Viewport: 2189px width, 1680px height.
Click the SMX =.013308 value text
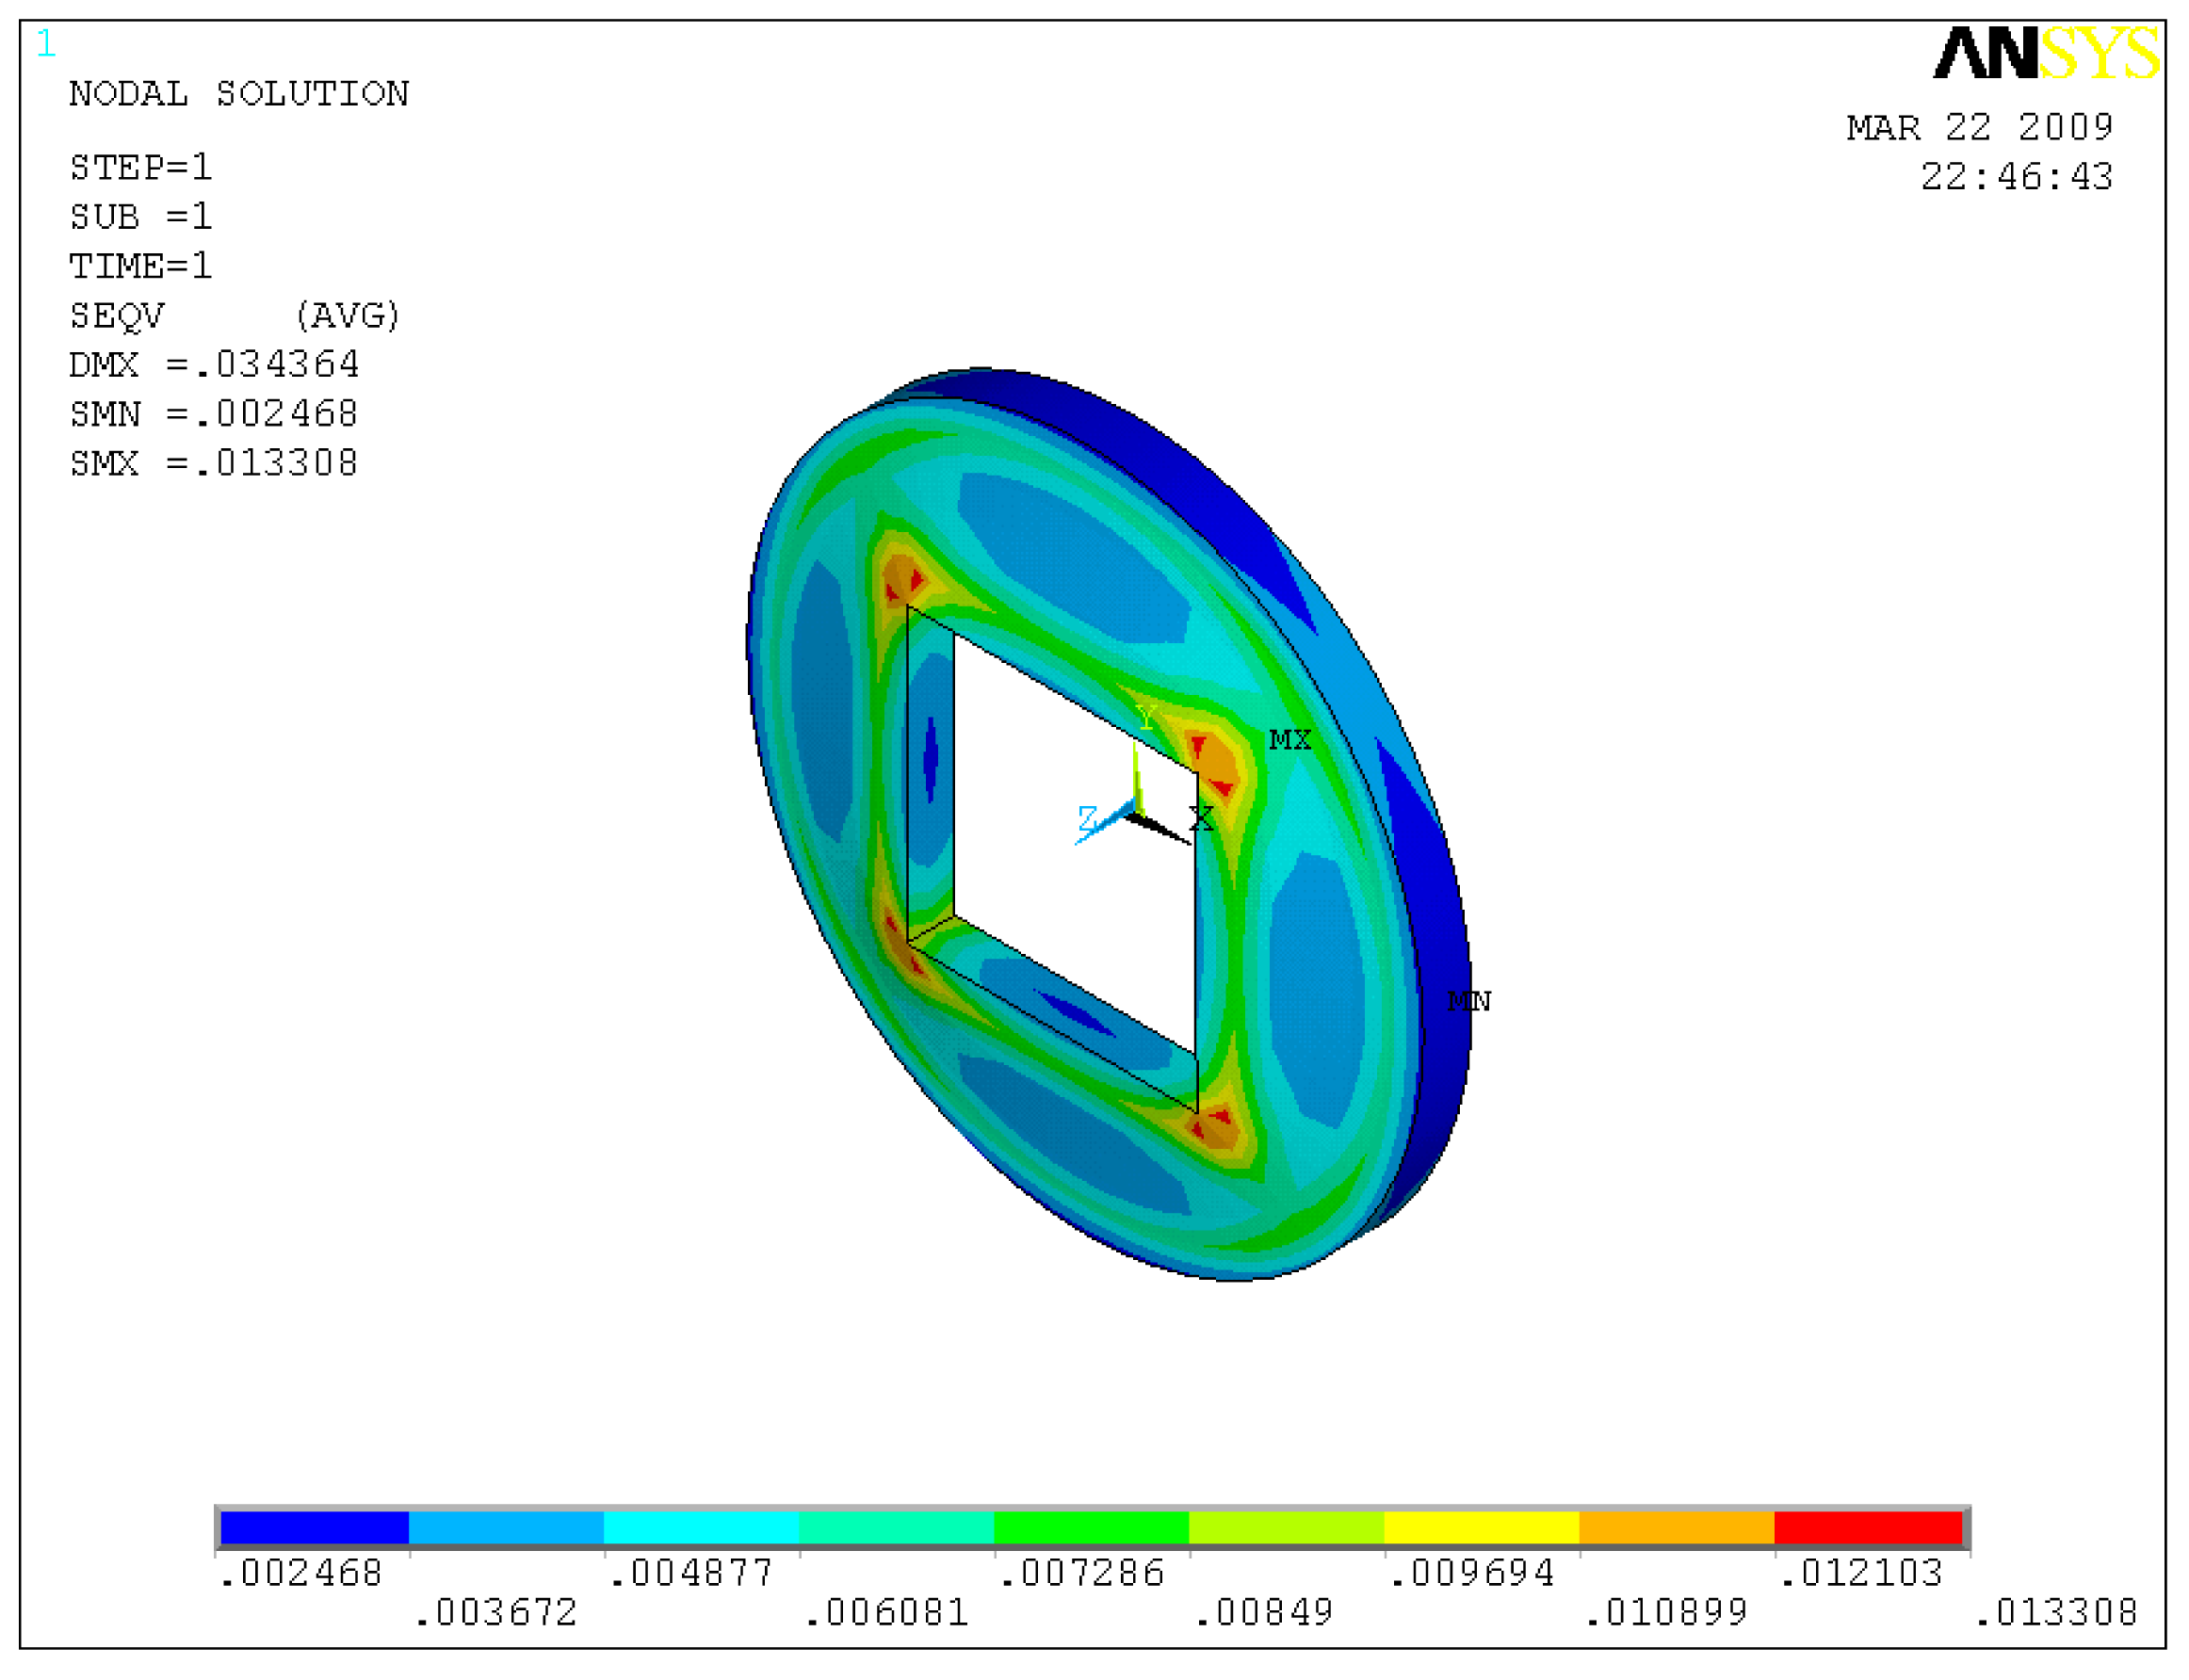coord(213,463)
